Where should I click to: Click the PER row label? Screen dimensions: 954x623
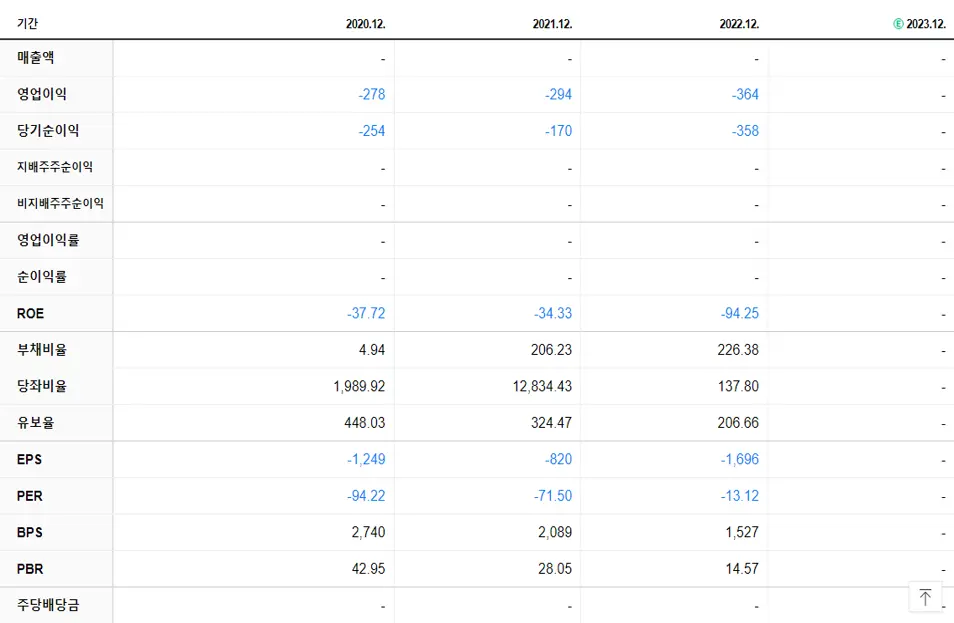pyautogui.click(x=30, y=496)
